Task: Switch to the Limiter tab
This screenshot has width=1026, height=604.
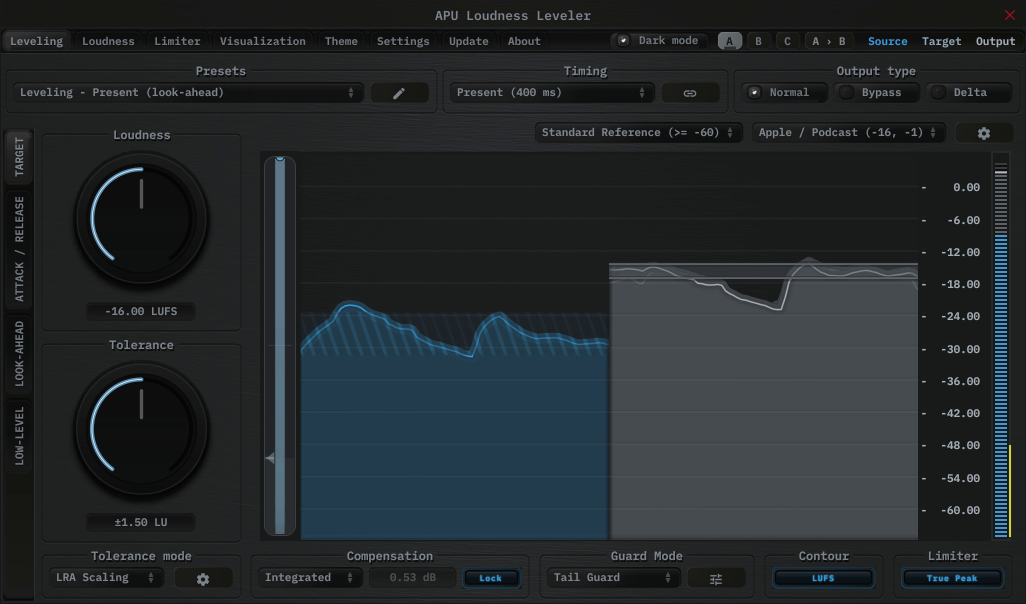Action: [177, 41]
